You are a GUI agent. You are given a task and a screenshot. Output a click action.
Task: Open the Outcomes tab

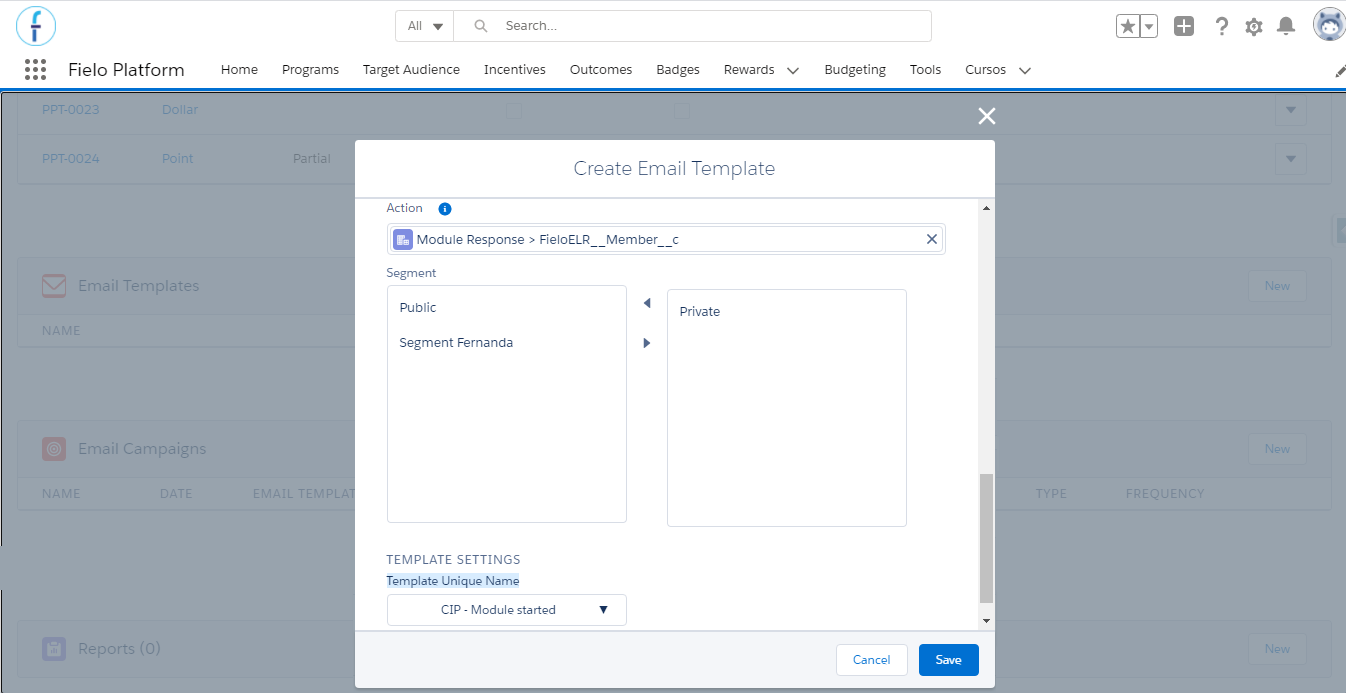601,70
